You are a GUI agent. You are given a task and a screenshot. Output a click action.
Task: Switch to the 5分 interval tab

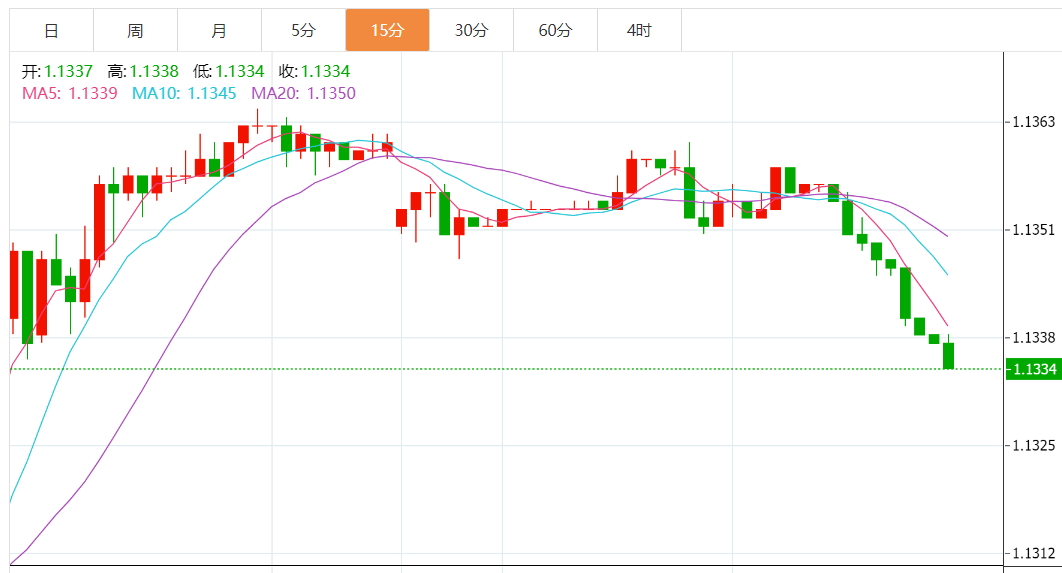pyautogui.click(x=303, y=31)
